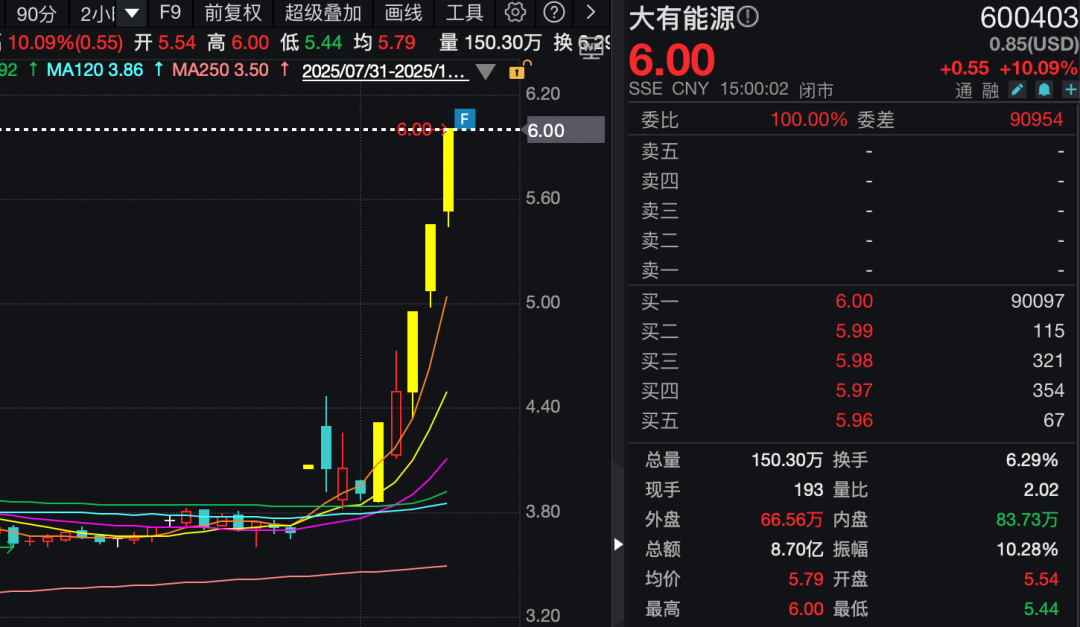The width and height of the screenshot is (1080, 627).
Task: Expand more toolbar options with right chevron
Action: [x=591, y=13]
